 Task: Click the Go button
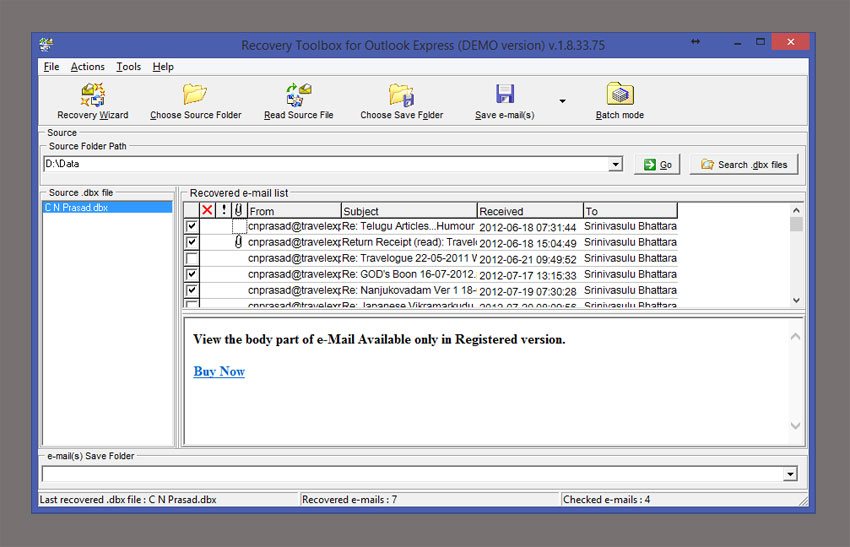(657, 165)
